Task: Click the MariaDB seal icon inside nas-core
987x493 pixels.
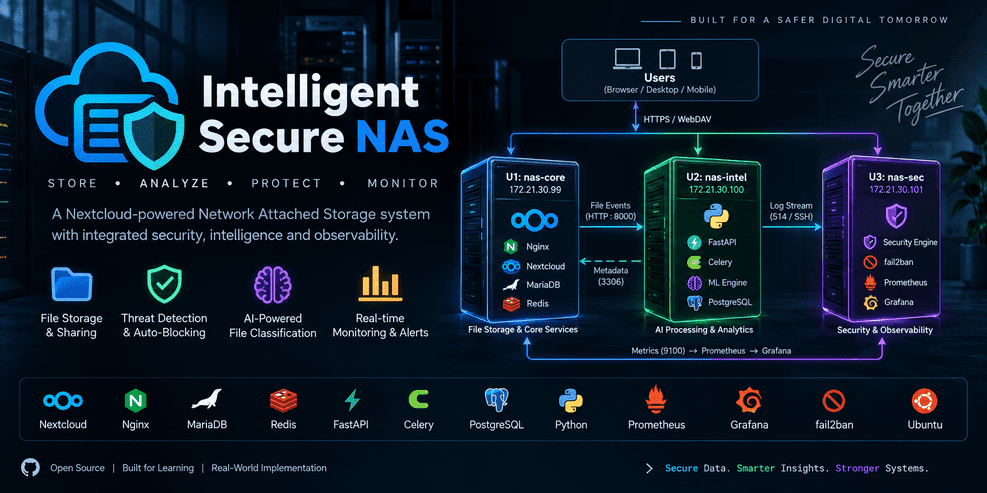Action: [510, 285]
